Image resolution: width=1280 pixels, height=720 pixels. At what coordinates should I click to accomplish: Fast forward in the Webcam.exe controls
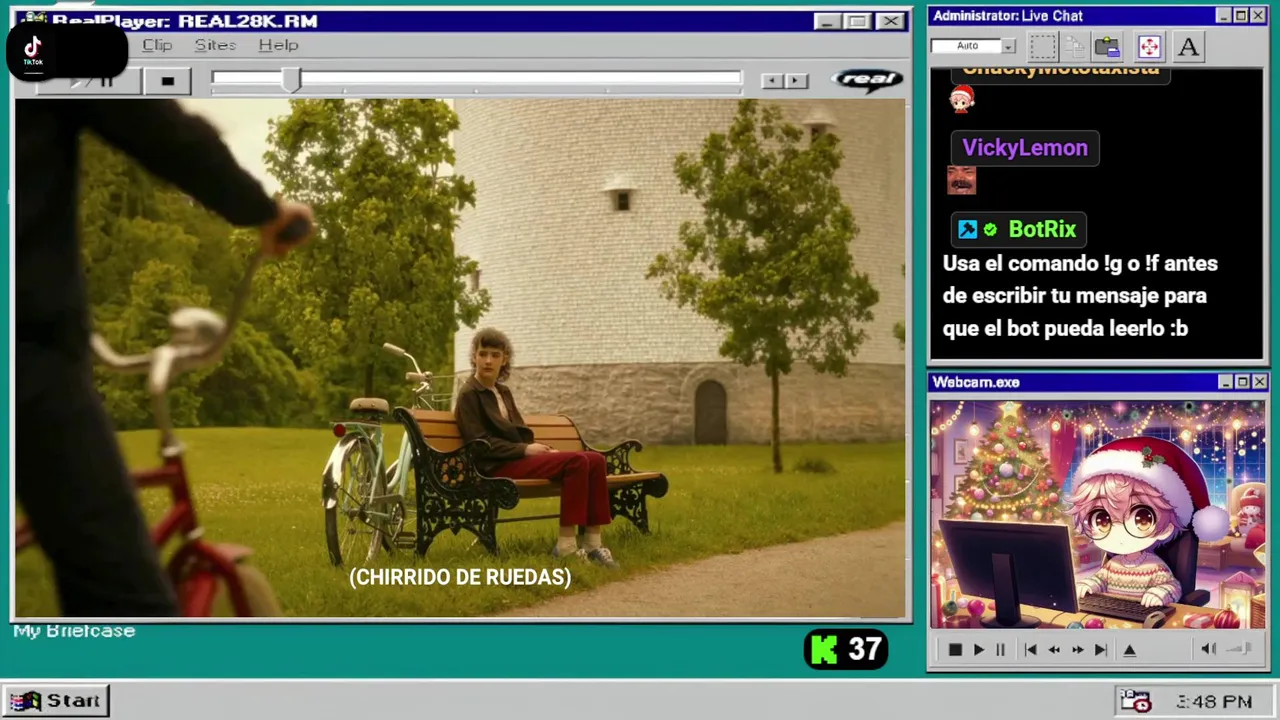(x=1077, y=650)
